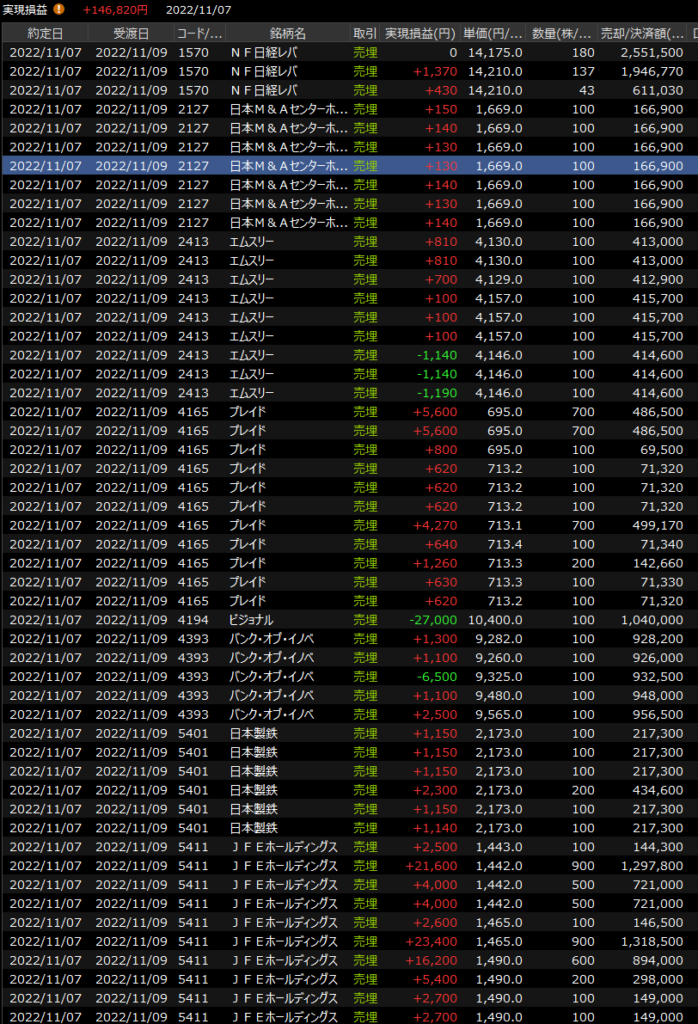
Task: Select the バンク・オブ・イノベ row with -6,500 loss
Action: point(288,676)
